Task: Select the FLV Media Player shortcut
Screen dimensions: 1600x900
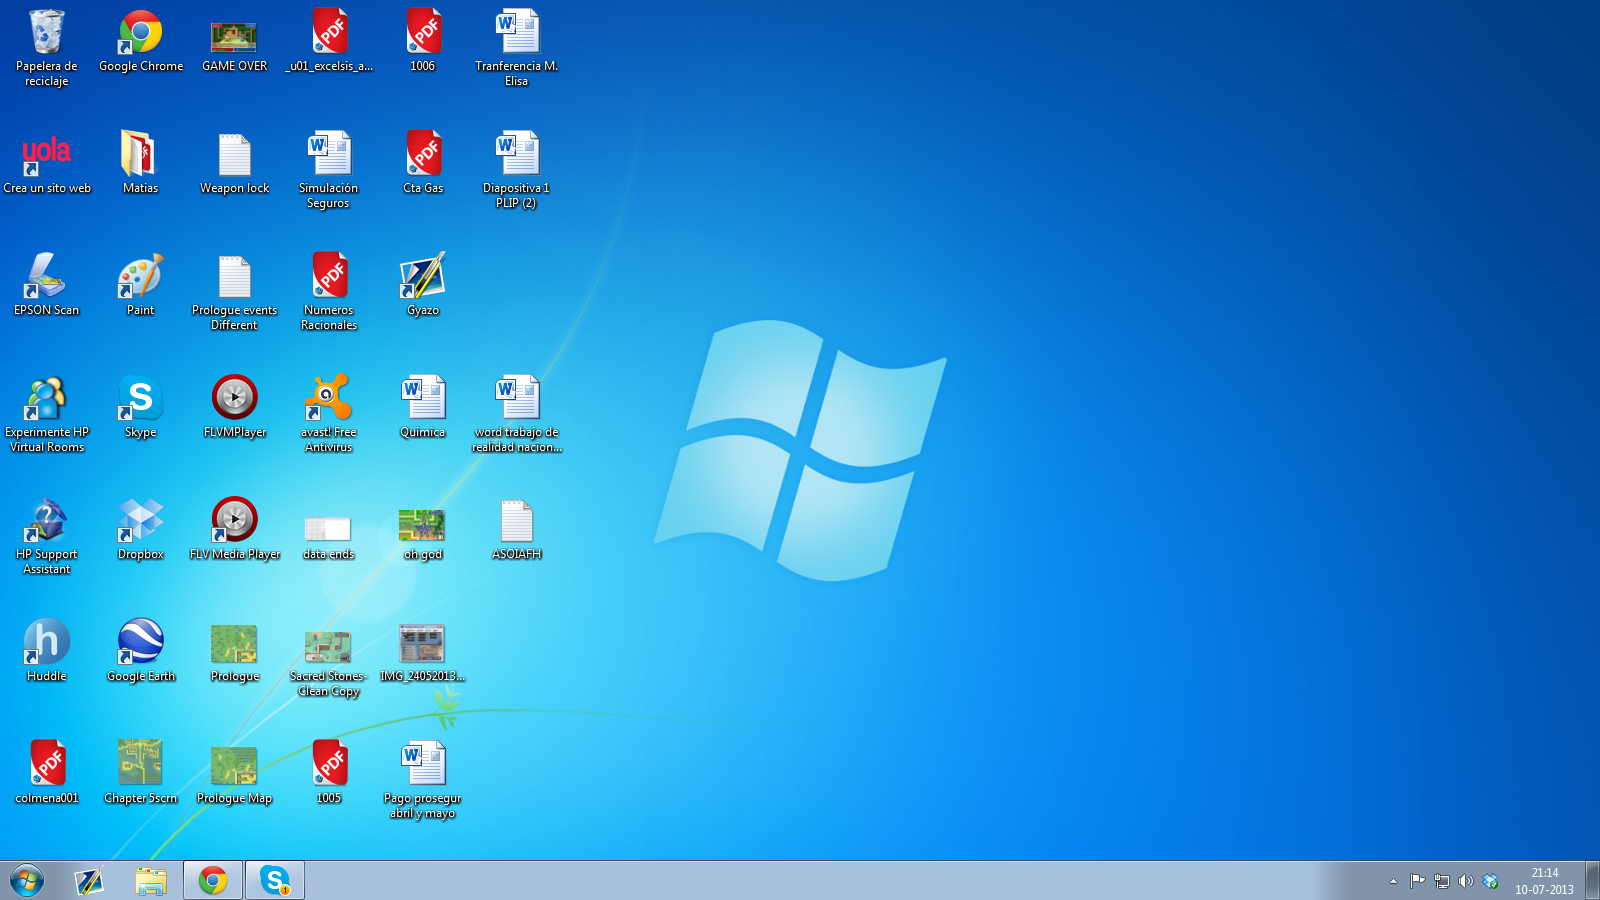Action: coord(234,530)
